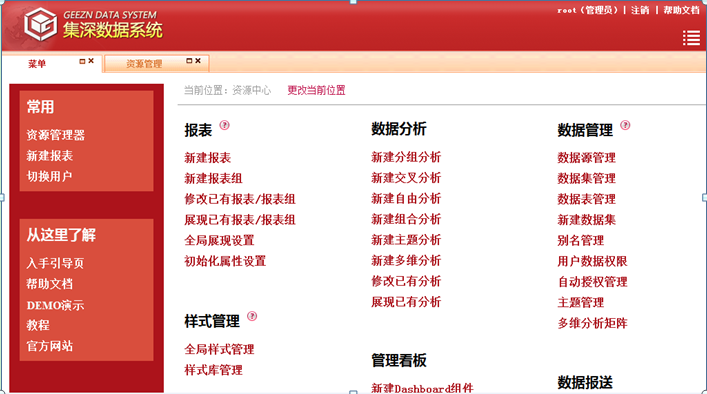Image resolution: width=707 pixels, height=394 pixels.
Task: Maximize the 资源管理 tab panel
Action: coord(189,61)
